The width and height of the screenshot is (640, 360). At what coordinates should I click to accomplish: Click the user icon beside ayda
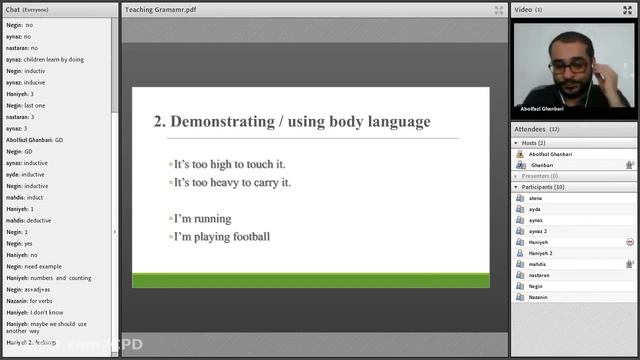(x=520, y=209)
